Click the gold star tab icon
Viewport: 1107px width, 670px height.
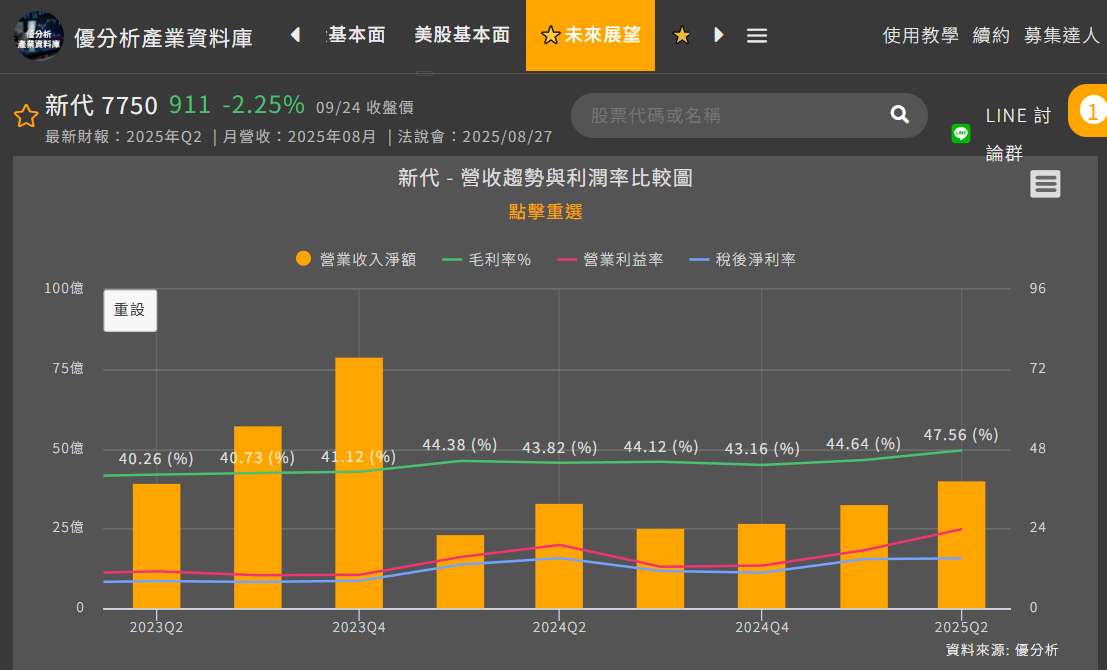(682, 36)
